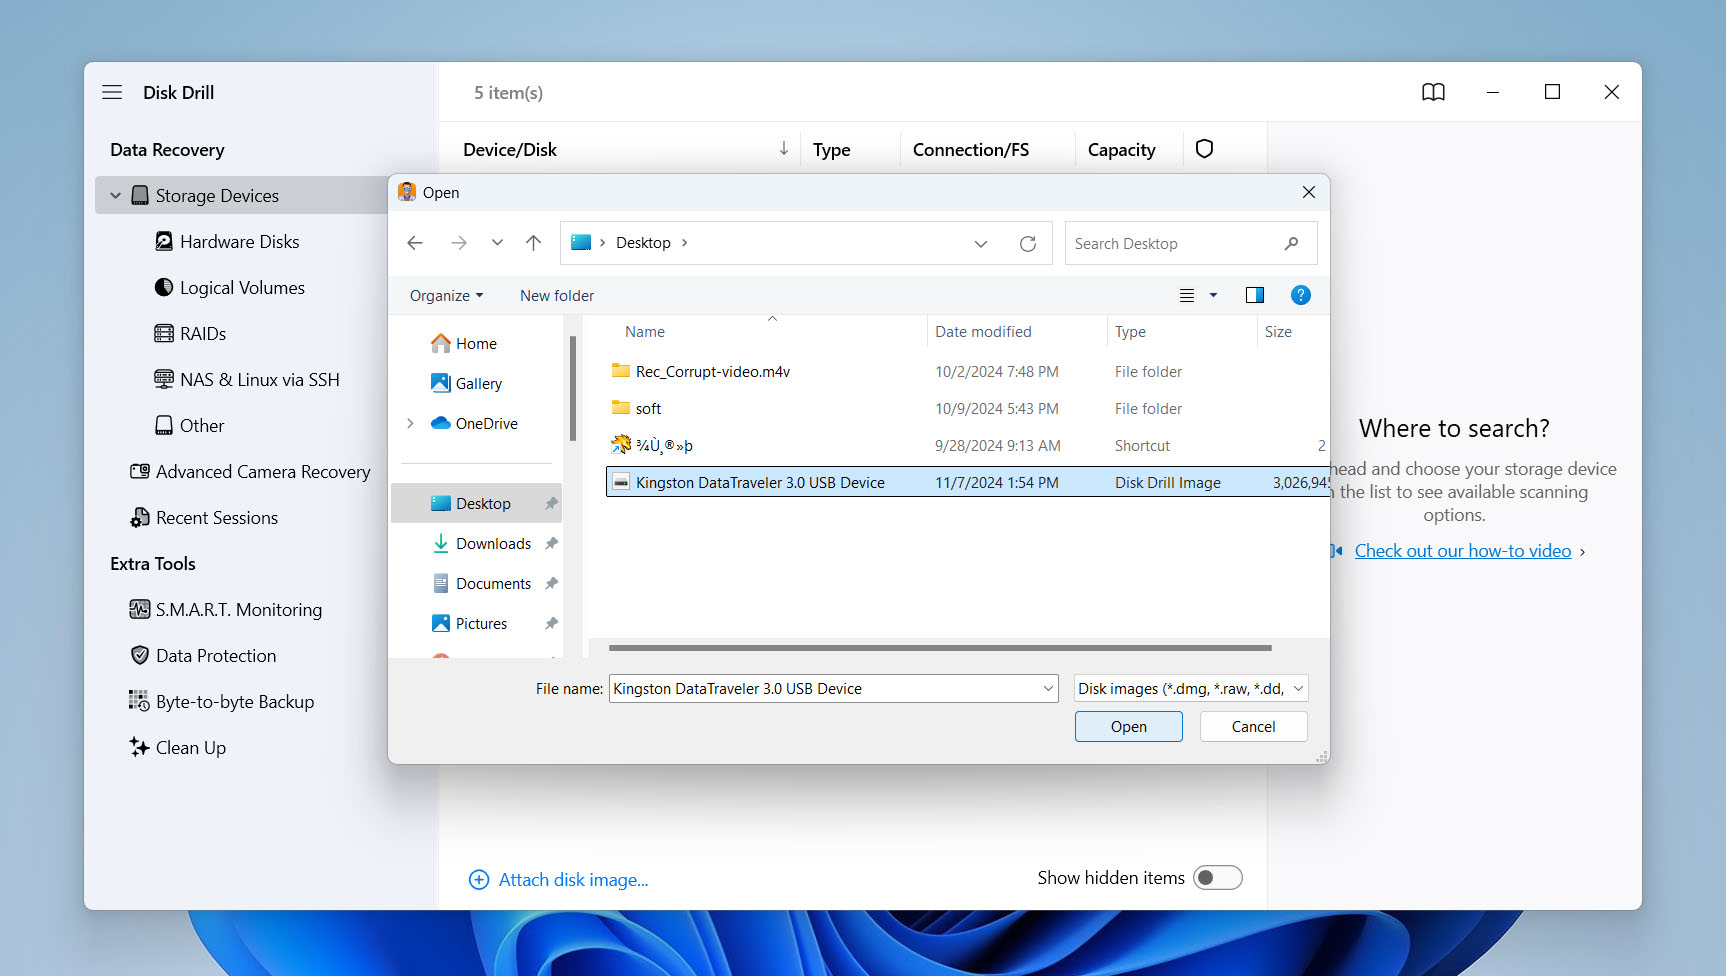Toggle Show hidden items switch
The height and width of the screenshot is (976, 1726).
click(x=1218, y=877)
